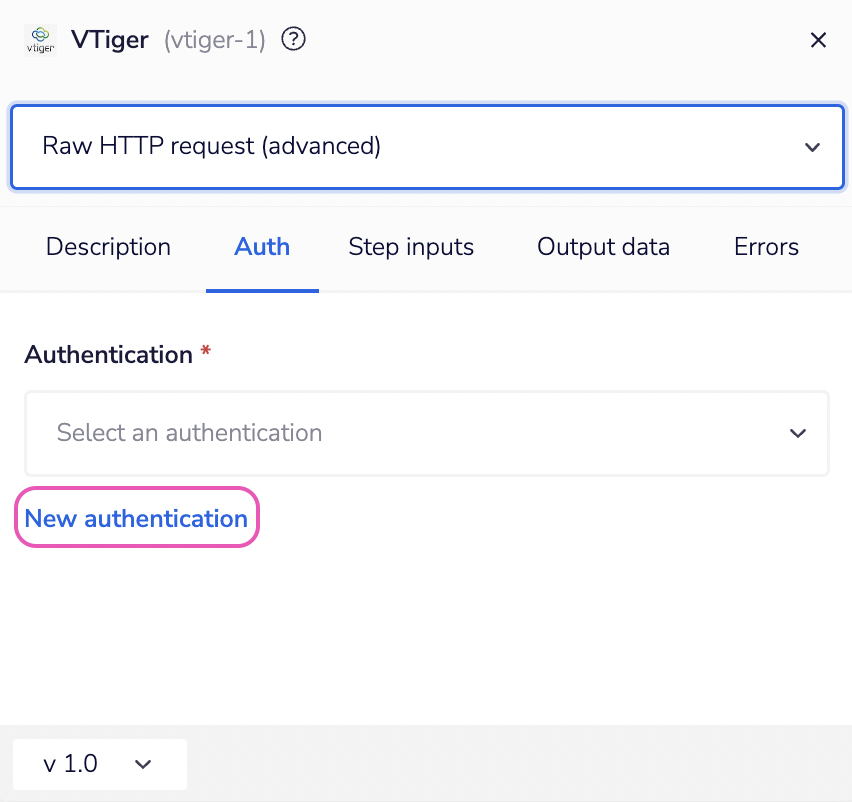The height and width of the screenshot is (802, 852).
Task: Open the Output data tab
Action: coord(603,247)
